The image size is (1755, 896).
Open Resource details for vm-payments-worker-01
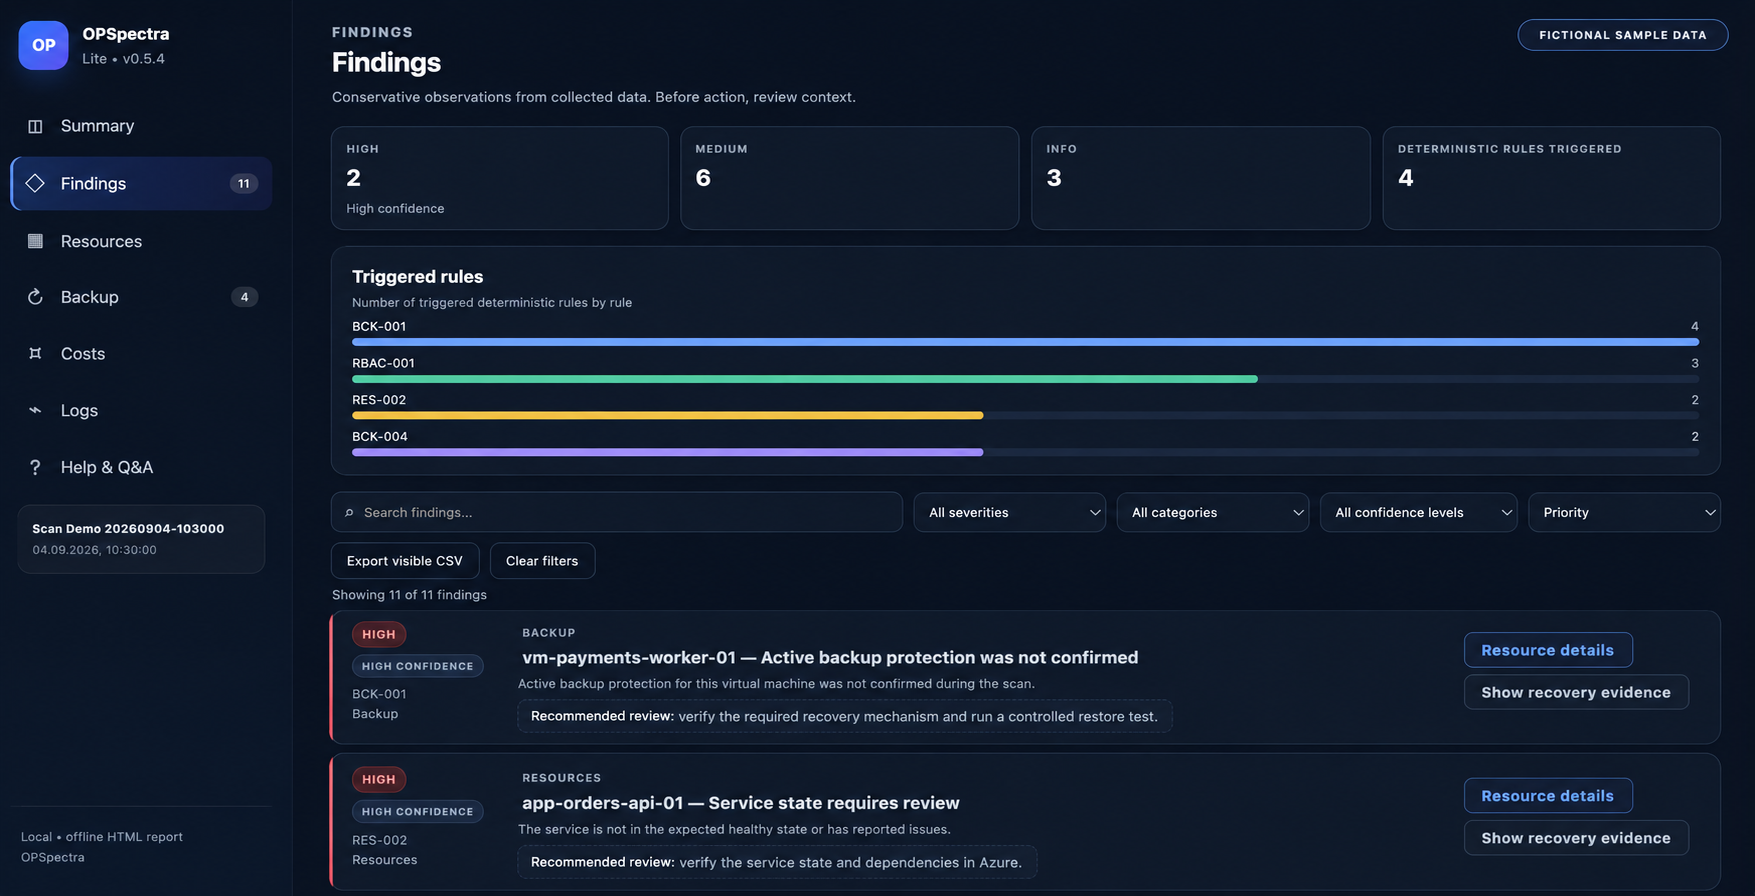pos(1548,650)
